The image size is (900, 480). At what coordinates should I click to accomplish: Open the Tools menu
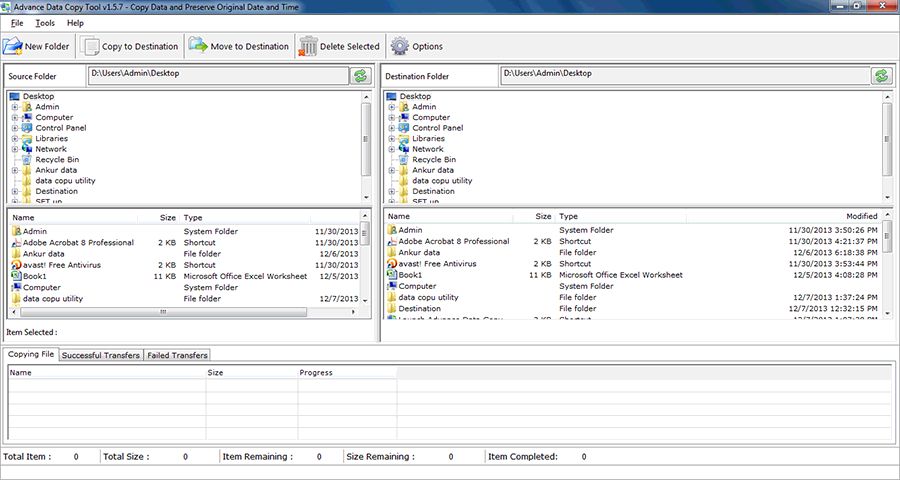tap(45, 23)
